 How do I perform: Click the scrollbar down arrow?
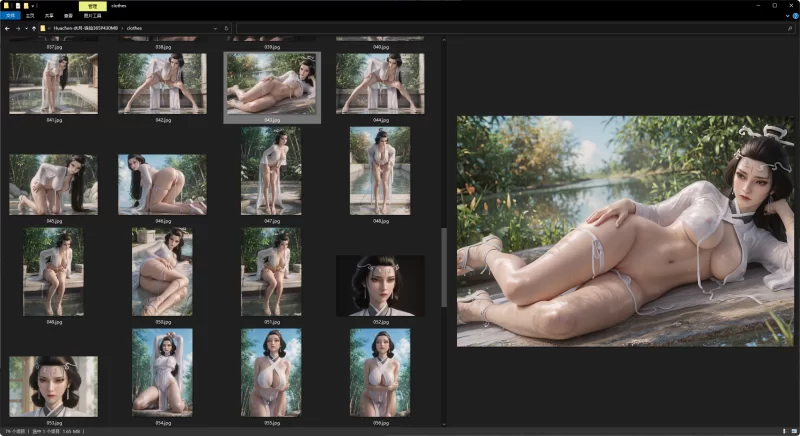point(444,424)
